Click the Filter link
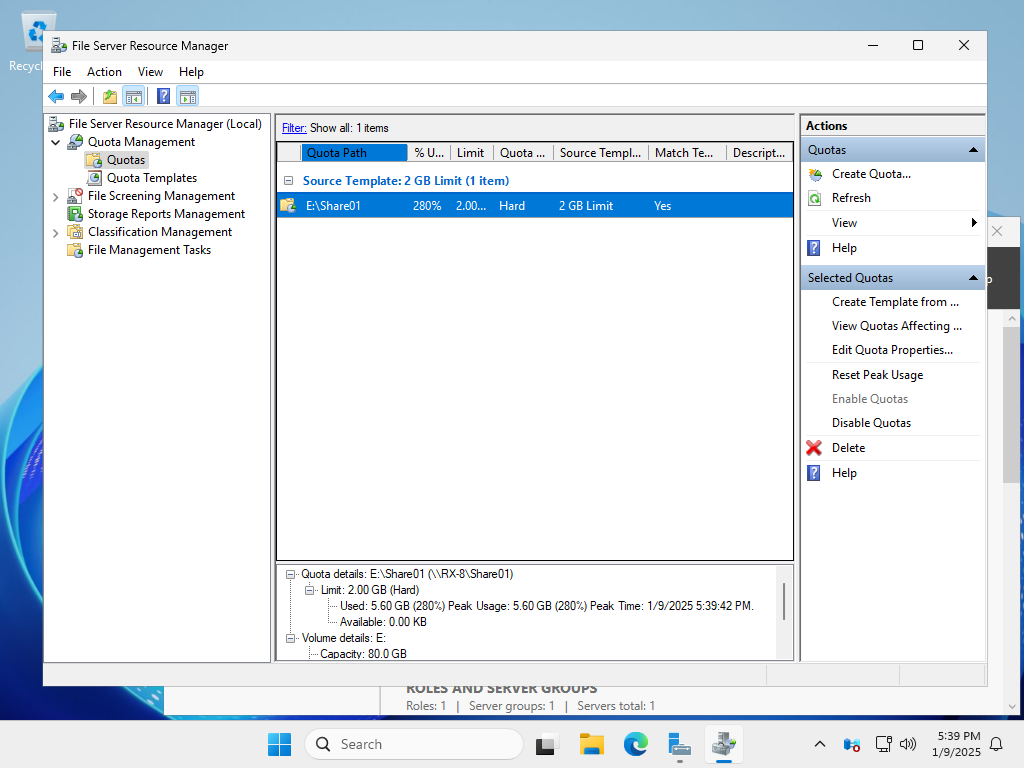This screenshot has height=768, width=1024. [294, 128]
